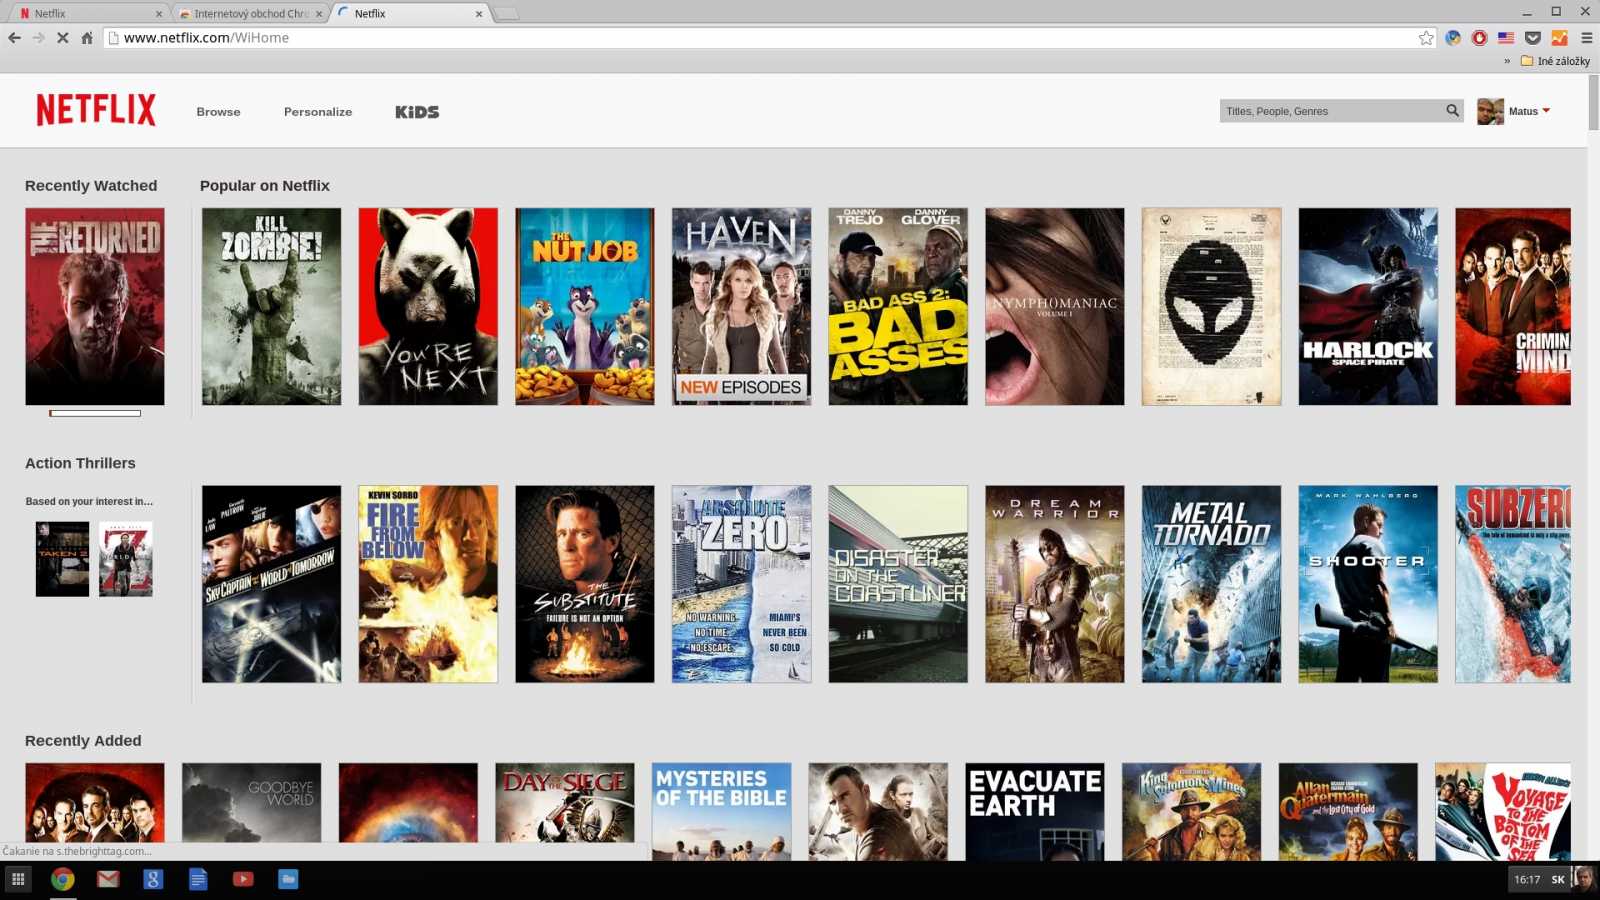The width and height of the screenshot is (1600, 900).
Task: Open the Browse menu
Action: tap(218, 112)
